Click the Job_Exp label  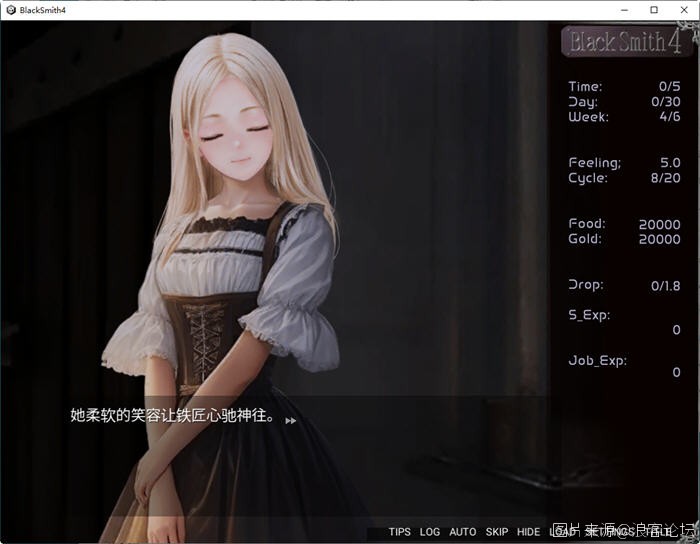pyautogui.click(x=597, y=360)
